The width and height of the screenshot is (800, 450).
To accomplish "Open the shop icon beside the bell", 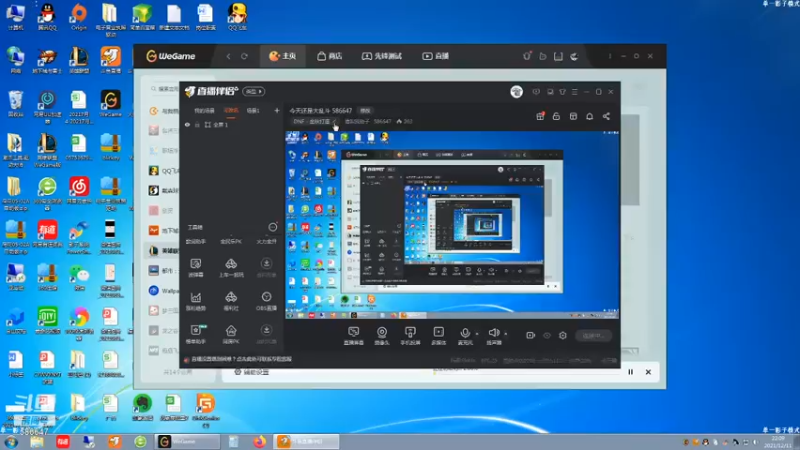I will [x=573, y=116].
